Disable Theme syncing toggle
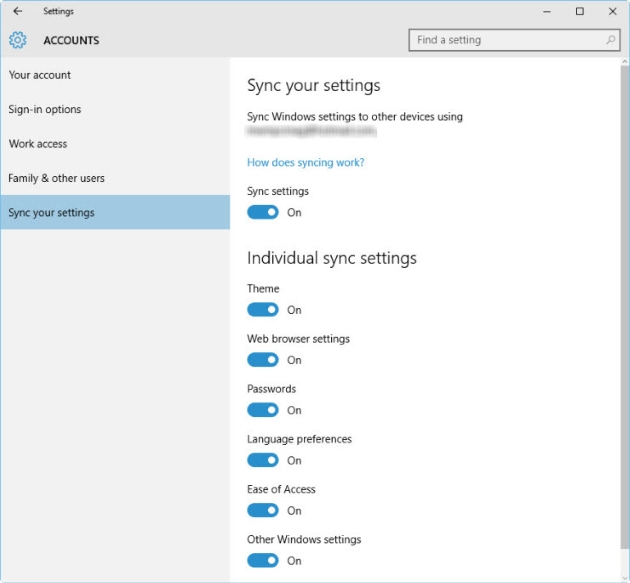Screen dimensions: 630x583 [x=263, y=310]
